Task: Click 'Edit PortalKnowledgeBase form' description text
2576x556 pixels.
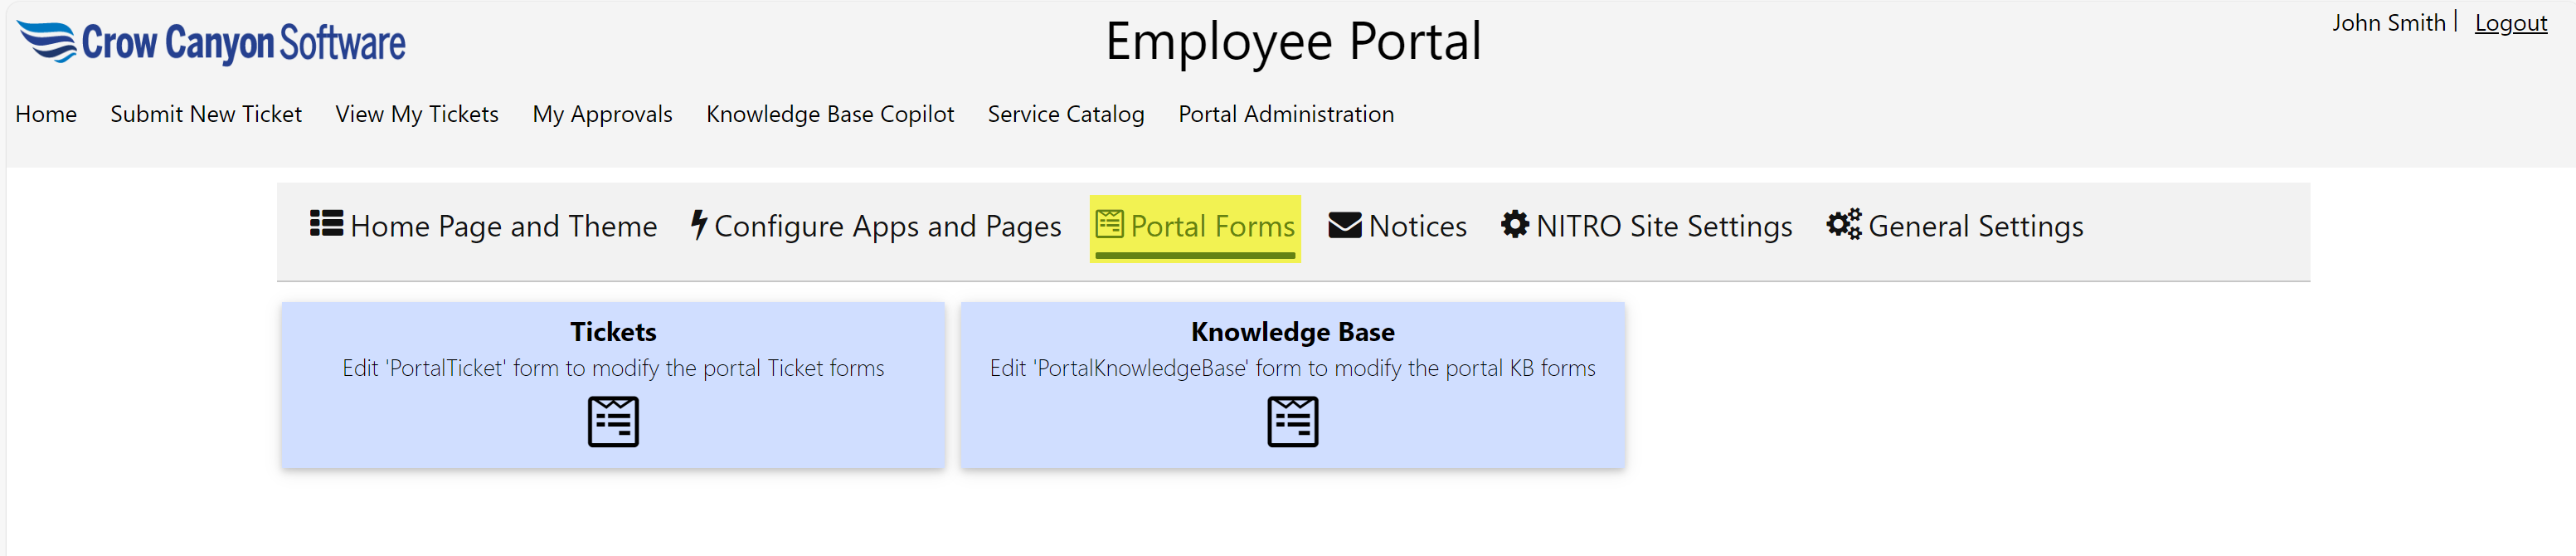Action: (1292, 368)
